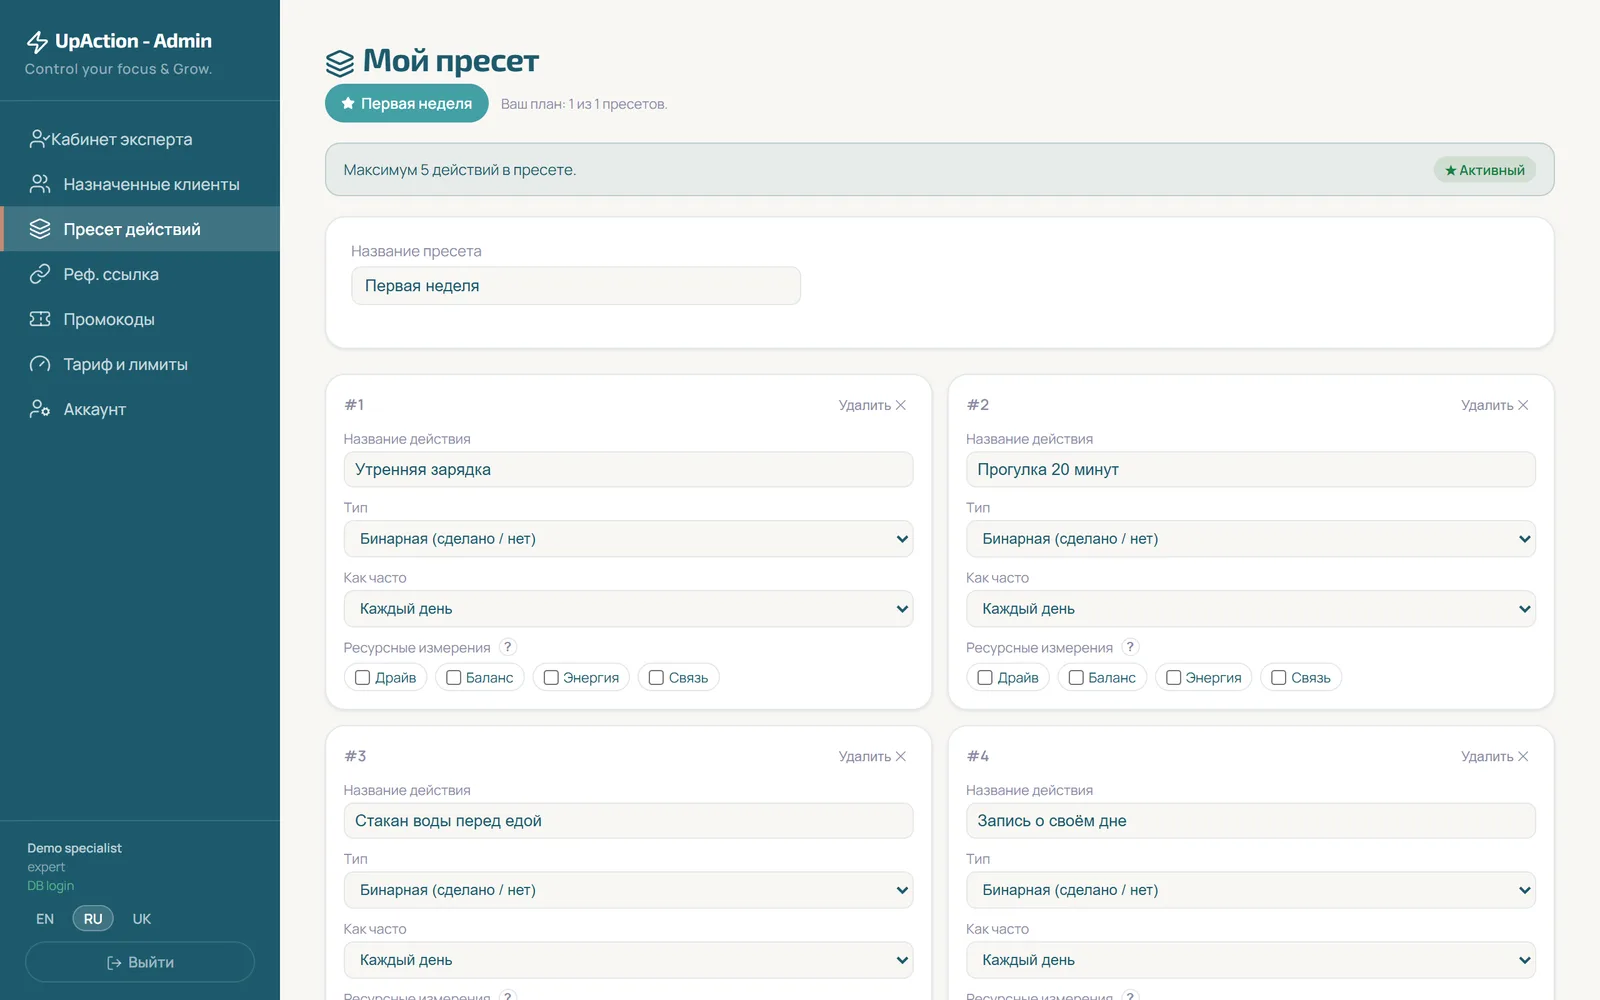
Task: Check the Драйв checkbox in action #2
Action: (x=985, y=678)
